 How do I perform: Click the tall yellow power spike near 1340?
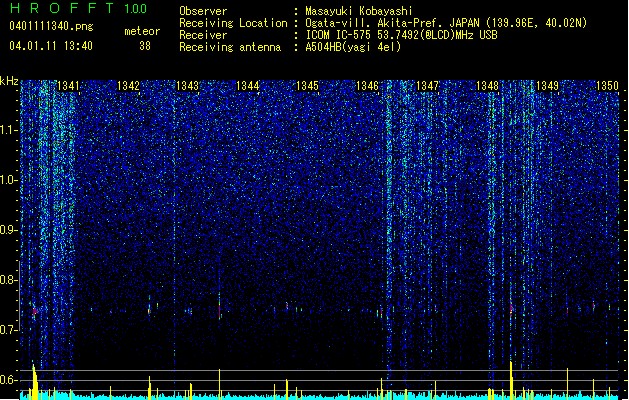coord(35,382)
